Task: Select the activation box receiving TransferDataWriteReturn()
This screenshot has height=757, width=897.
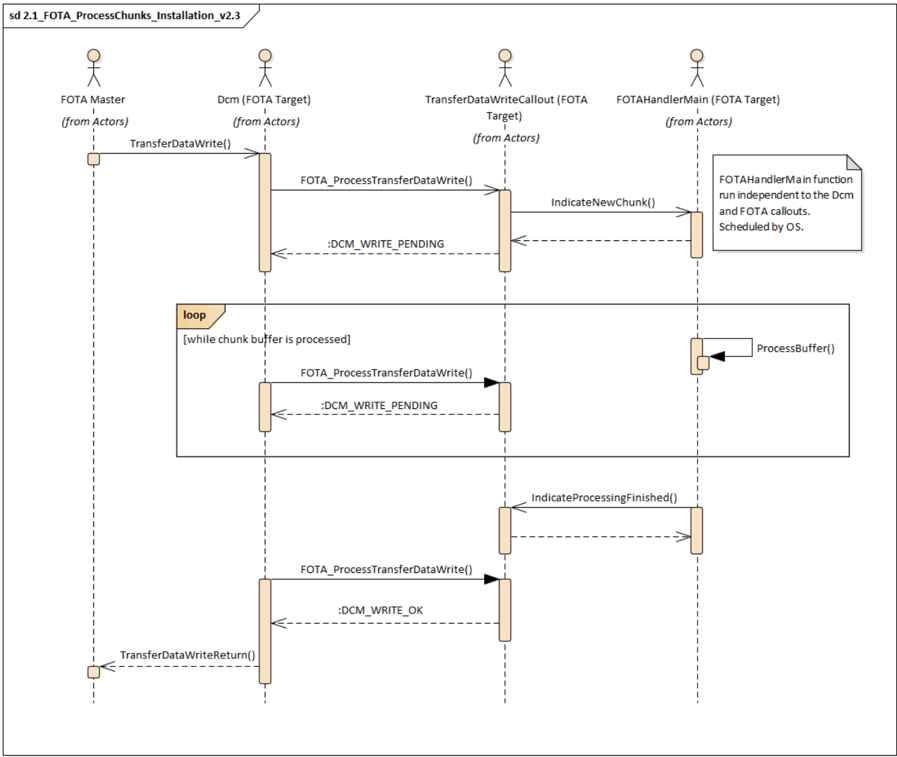Action: coord(93,672)
